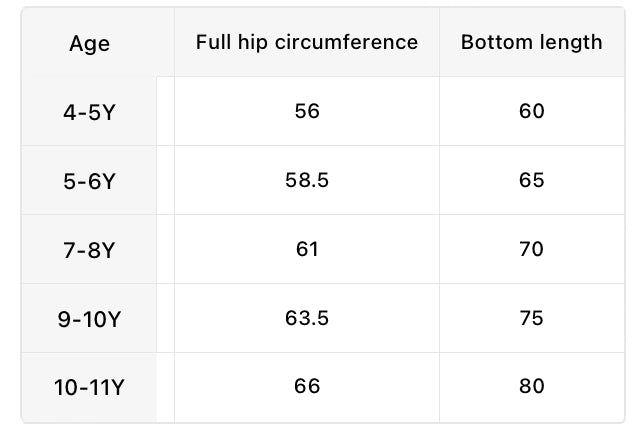Select the 5-6Y age row label
Viewport: 640px width, 429px height.
click(x=89, y=181)
